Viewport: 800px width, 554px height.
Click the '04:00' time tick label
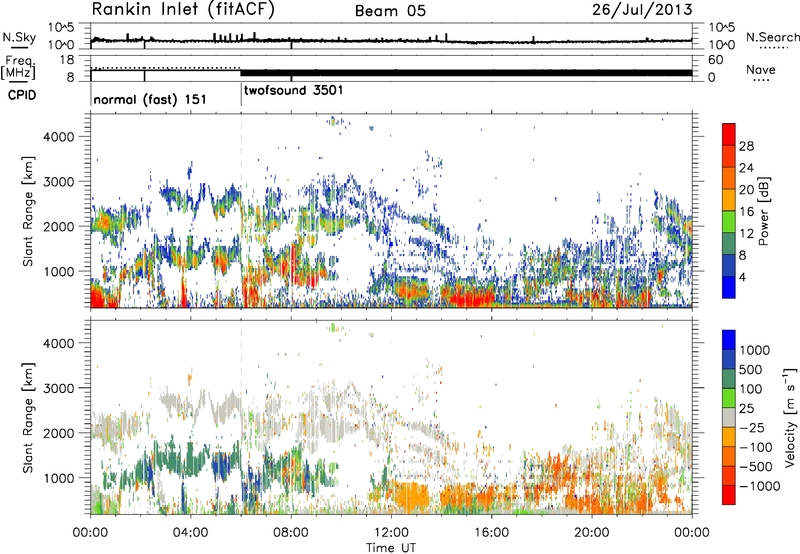click(190, 533)
